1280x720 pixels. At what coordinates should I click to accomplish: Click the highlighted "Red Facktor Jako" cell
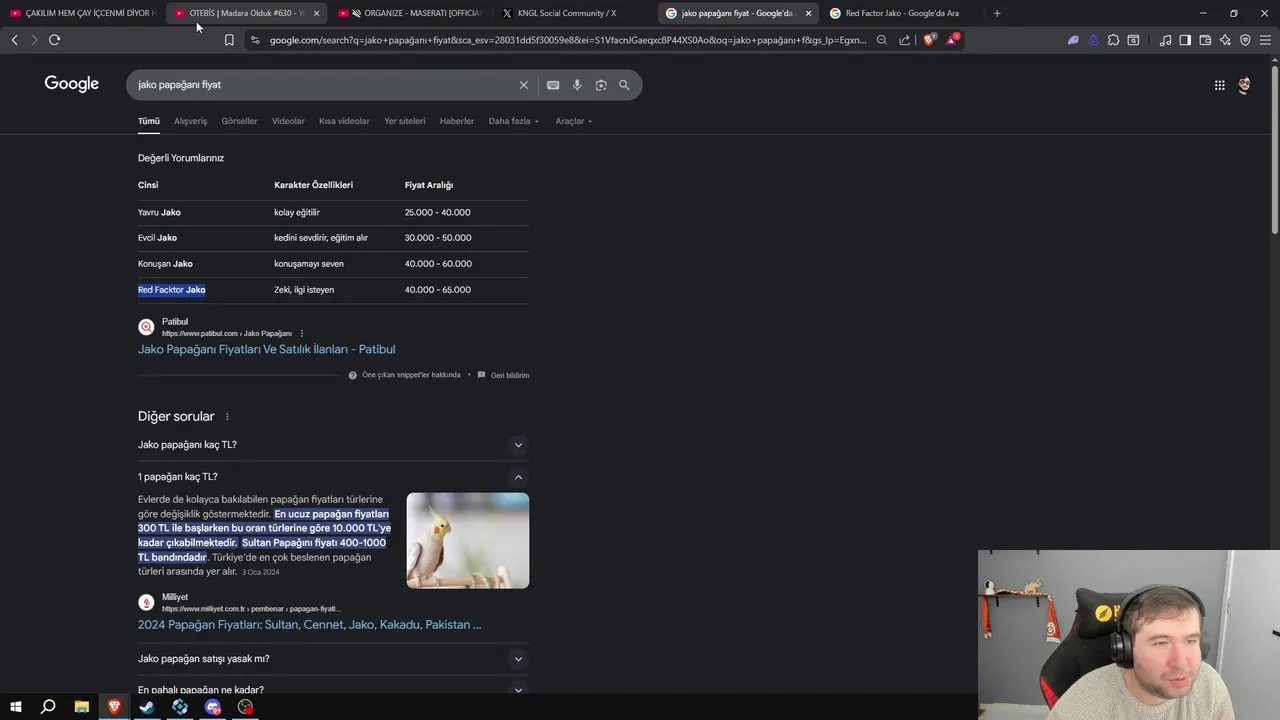pos(172,290)
